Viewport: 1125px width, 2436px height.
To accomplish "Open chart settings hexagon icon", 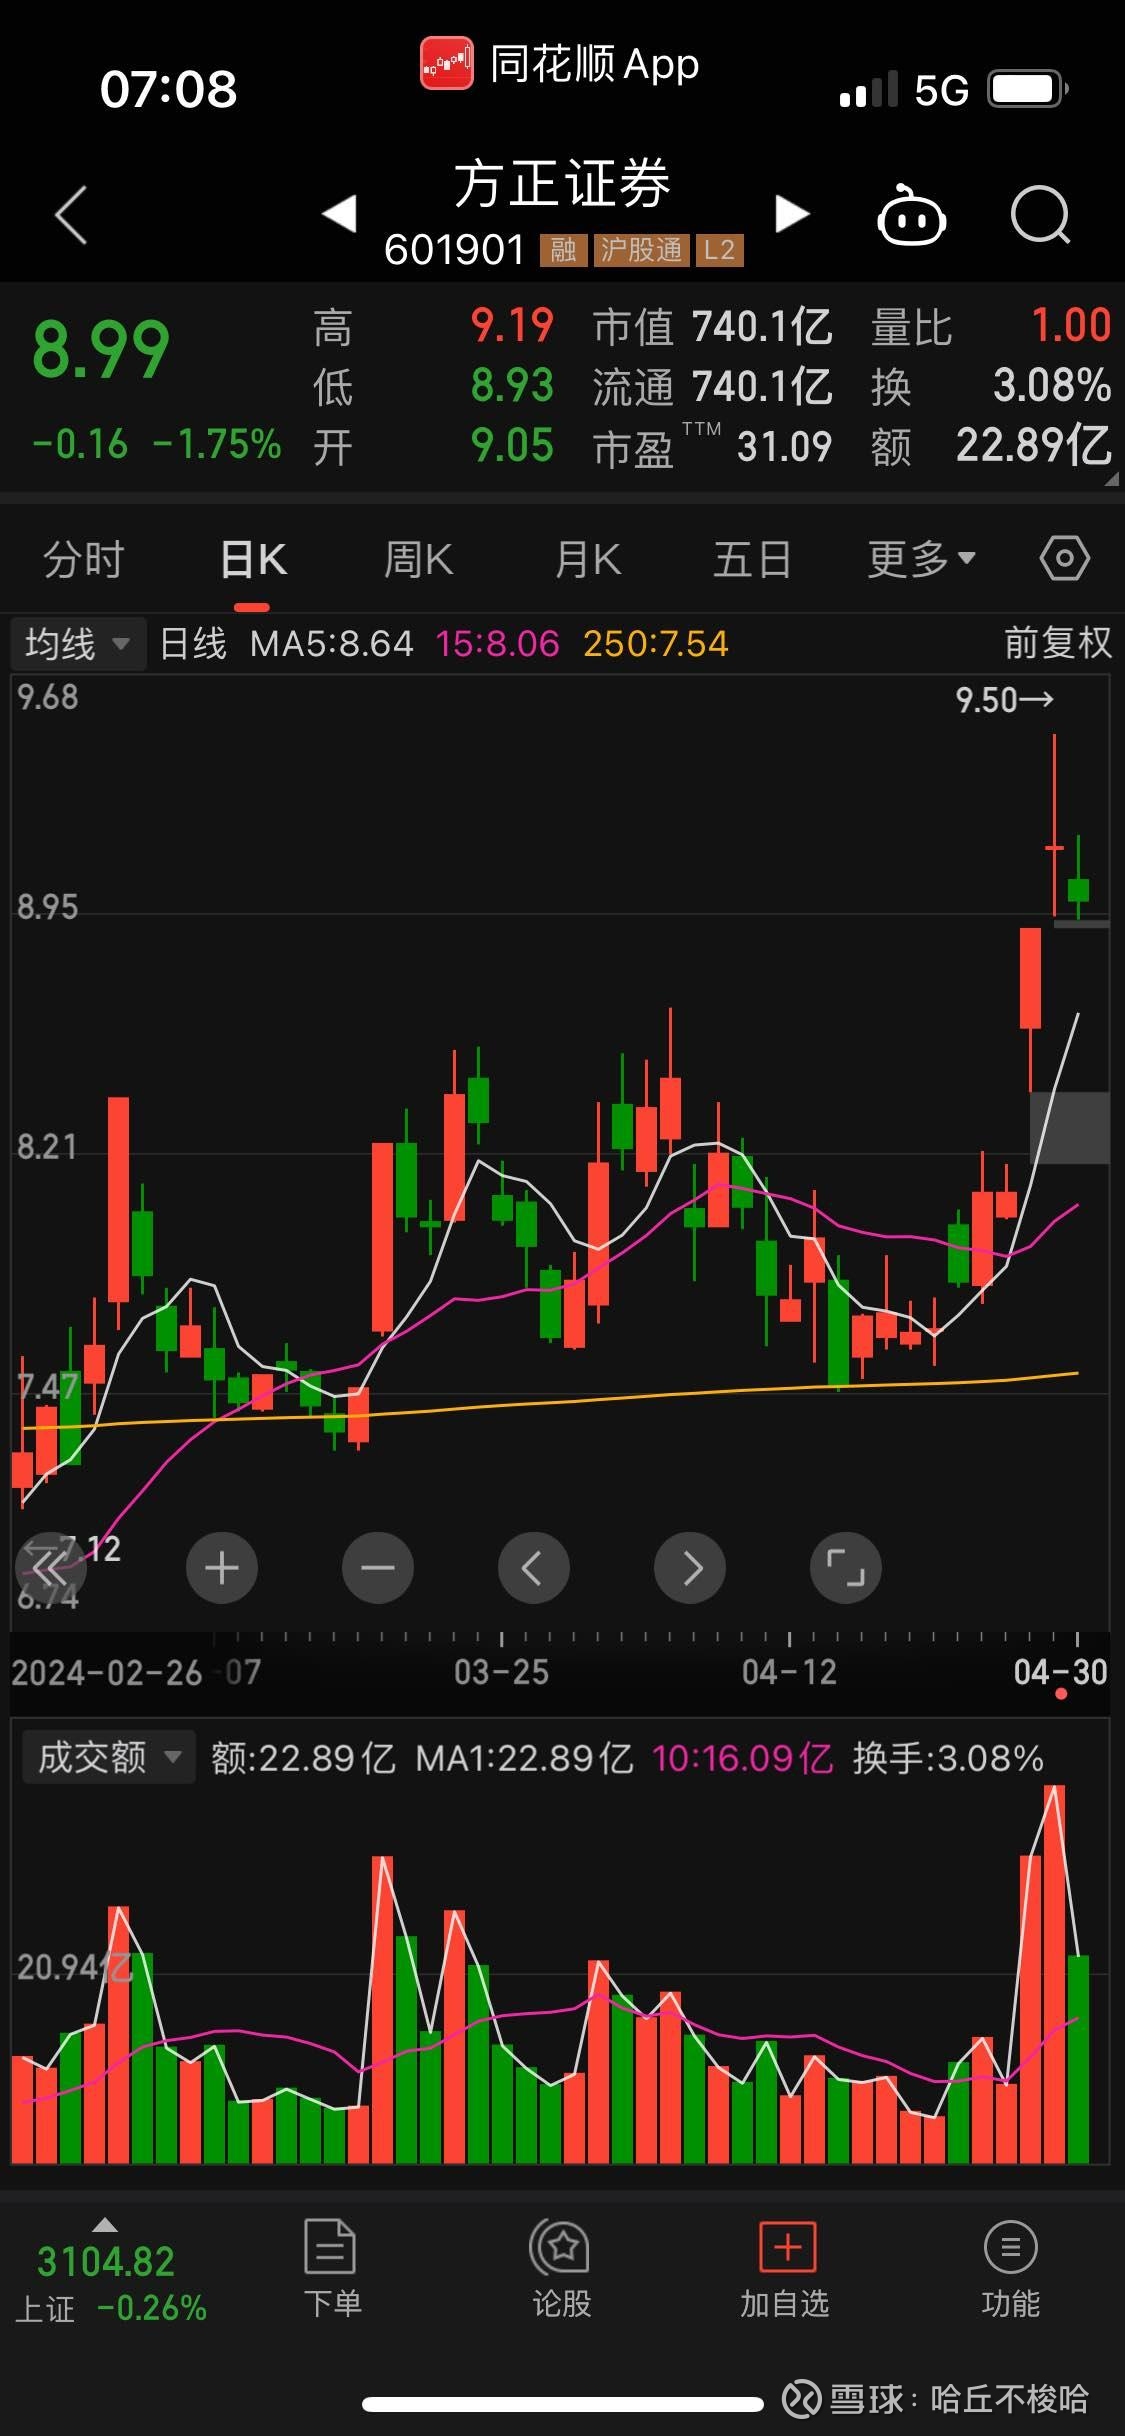I will (1064, 558).
